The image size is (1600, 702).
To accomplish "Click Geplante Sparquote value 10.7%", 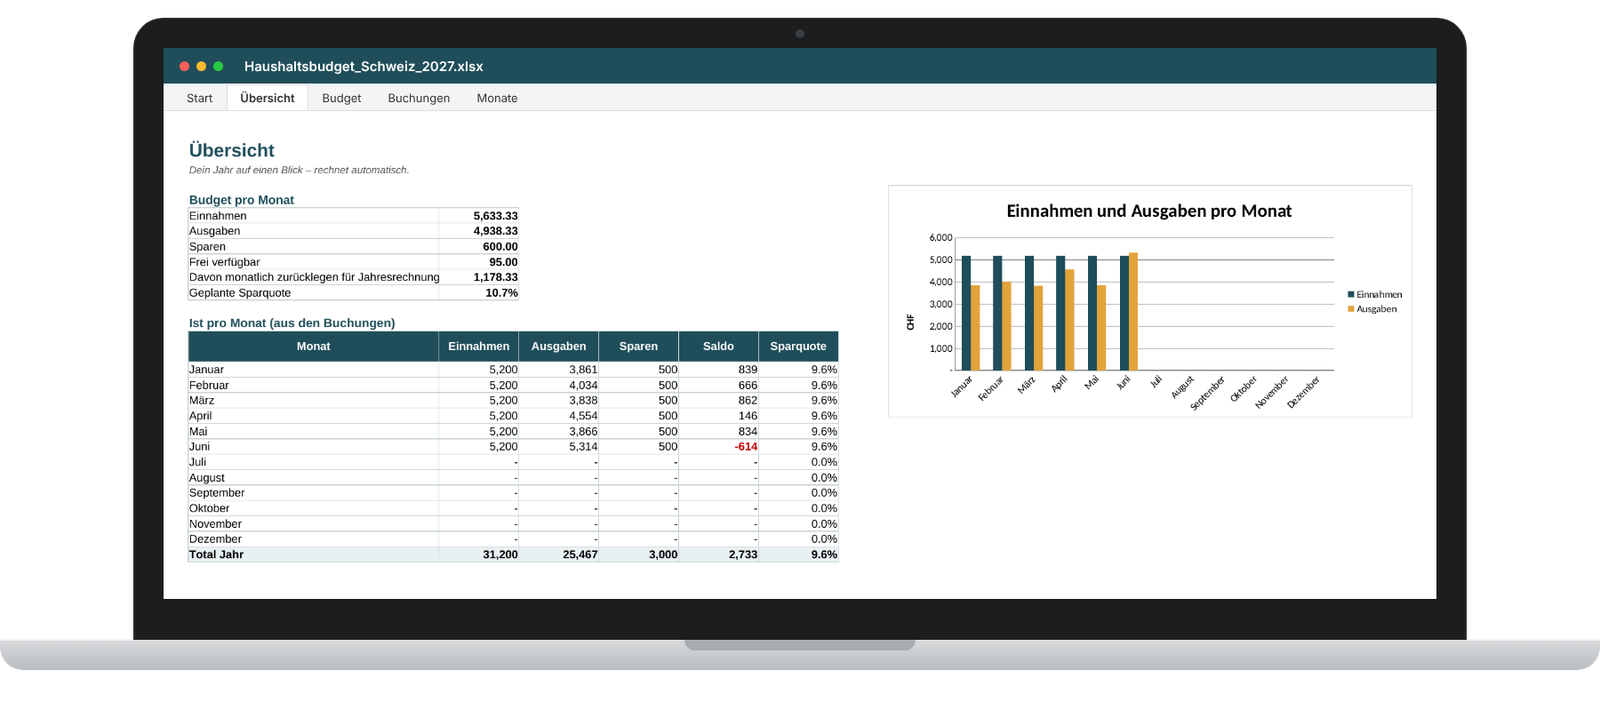I will 502,293.
